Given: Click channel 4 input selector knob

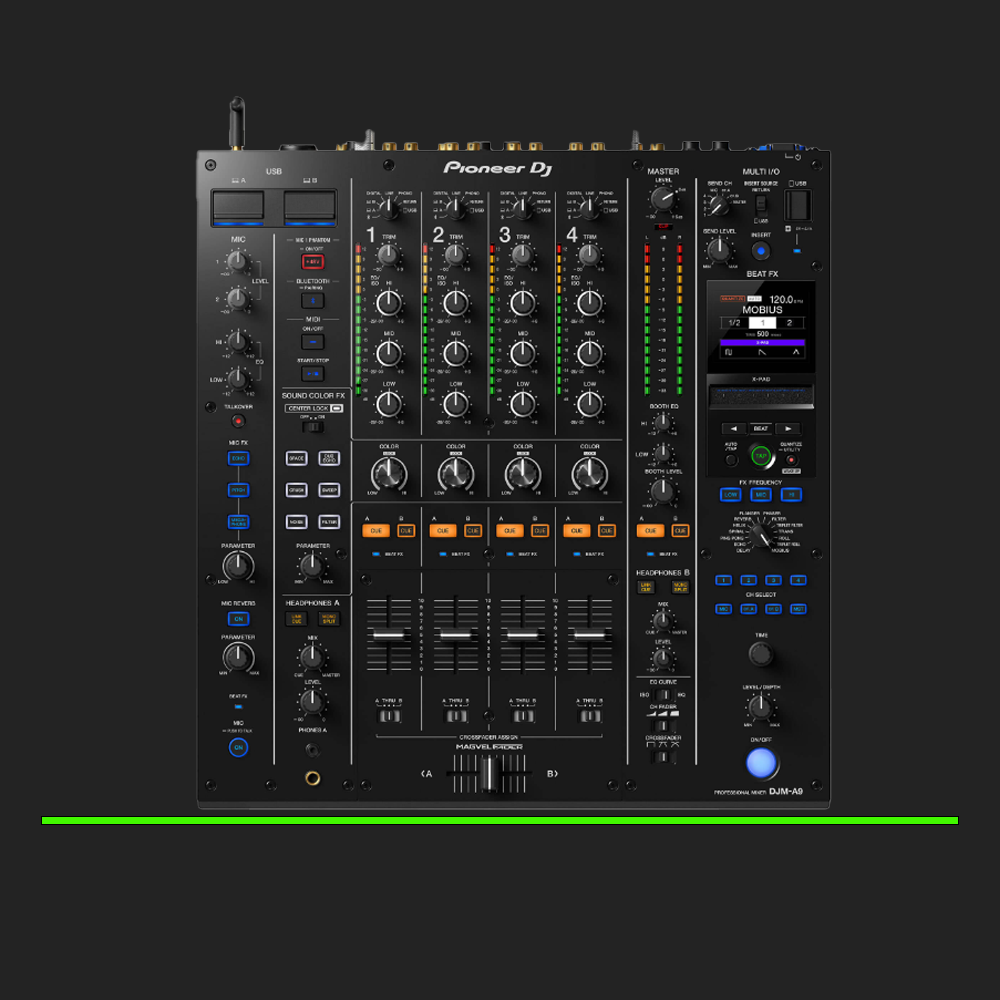Looking at the screenshot, I should coord(589,208).
